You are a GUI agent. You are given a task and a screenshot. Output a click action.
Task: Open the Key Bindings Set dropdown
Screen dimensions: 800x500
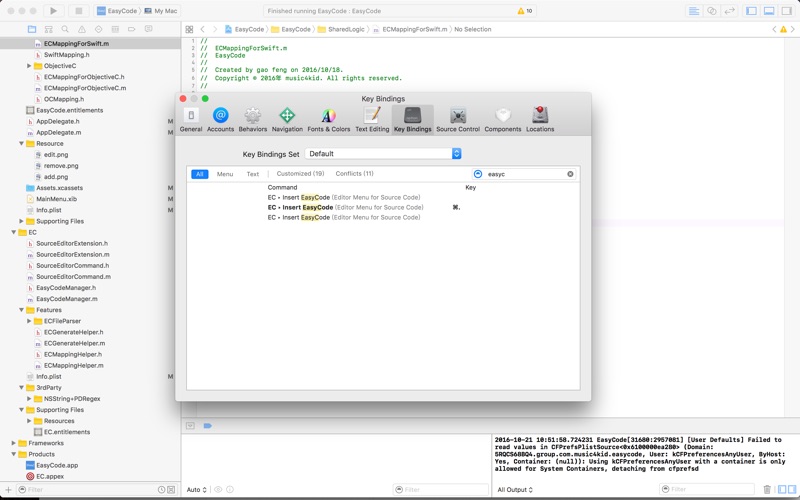pyautogui.click(x=383, y=154)
